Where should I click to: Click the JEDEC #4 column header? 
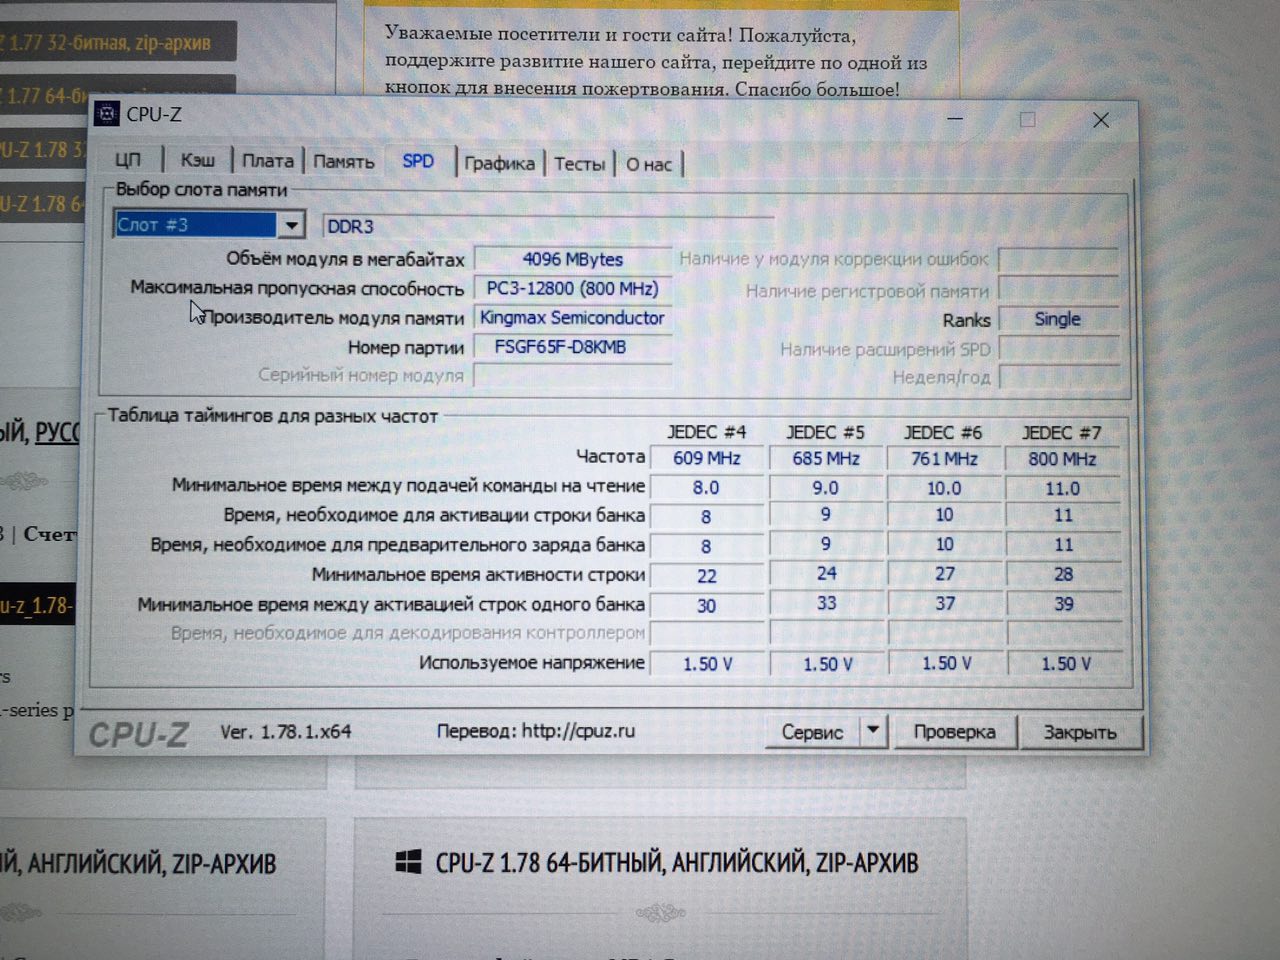[x=707, y=432]
